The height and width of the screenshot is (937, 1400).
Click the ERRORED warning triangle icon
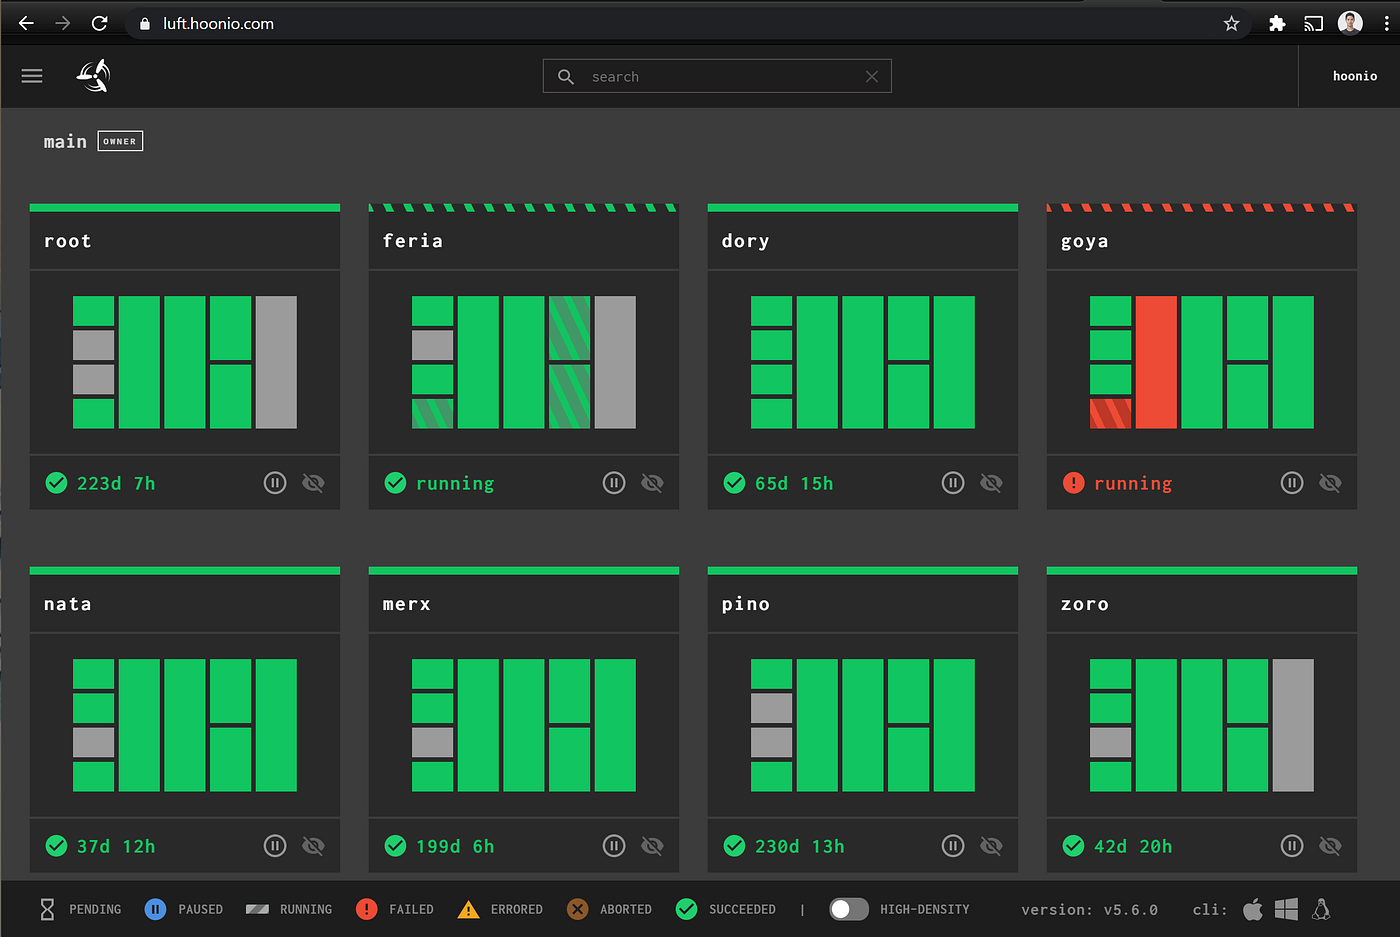pyautogui.click(x=468, y=909)
